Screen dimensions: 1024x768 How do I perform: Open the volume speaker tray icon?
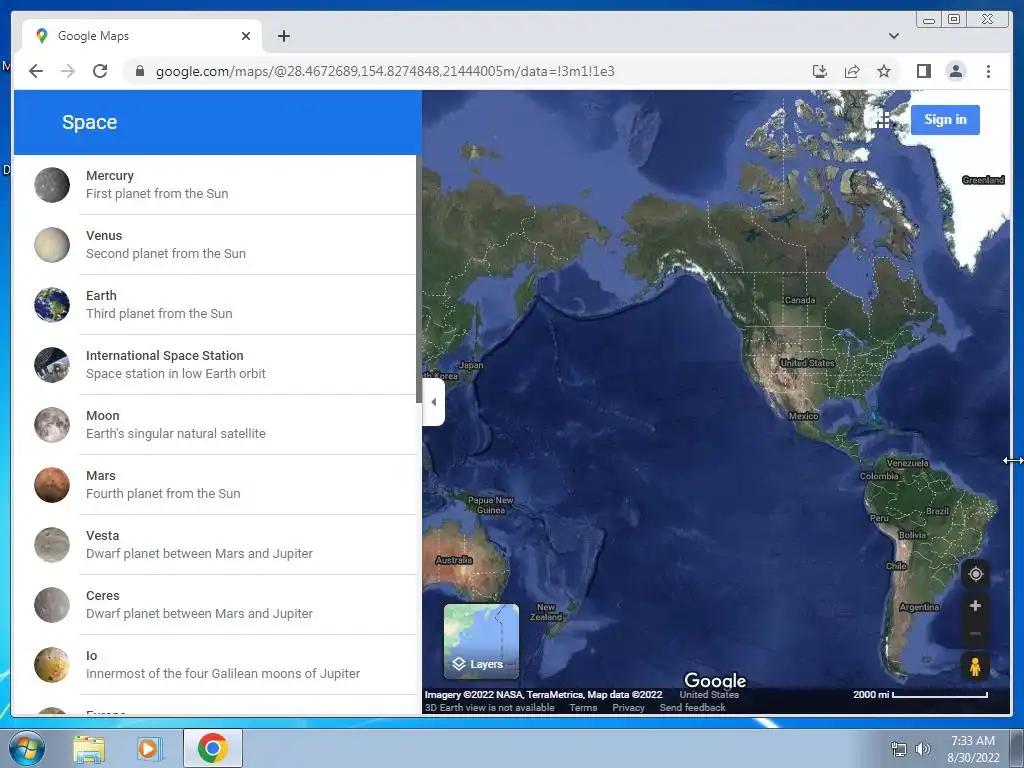coord(923,748)
